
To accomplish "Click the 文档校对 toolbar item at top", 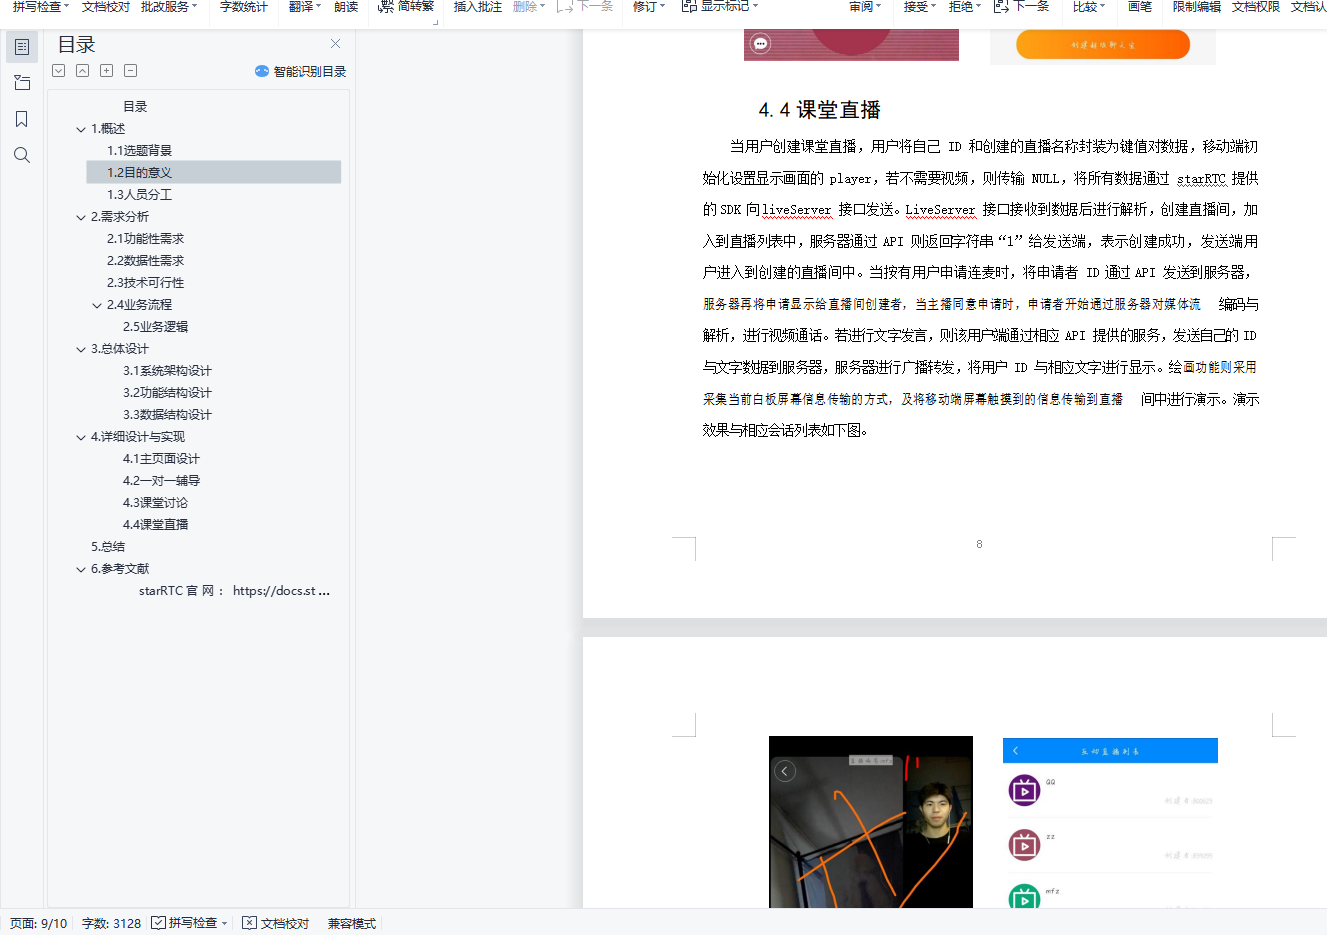I will point(106,6).
